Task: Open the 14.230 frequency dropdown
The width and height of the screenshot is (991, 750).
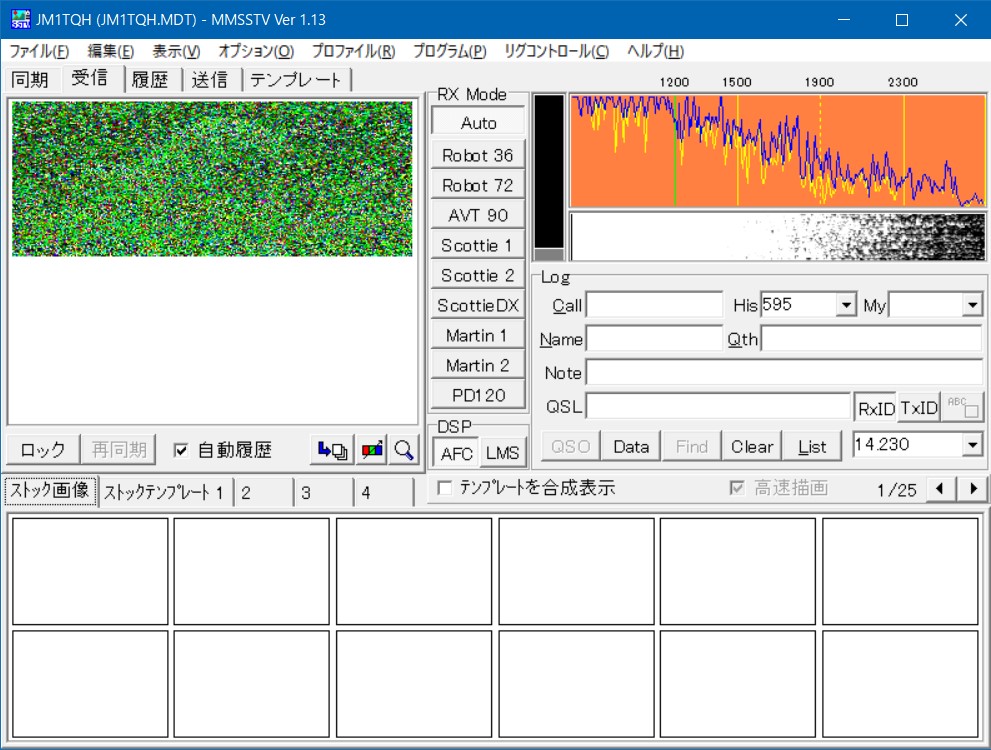Action: click(x=972, y=445)
